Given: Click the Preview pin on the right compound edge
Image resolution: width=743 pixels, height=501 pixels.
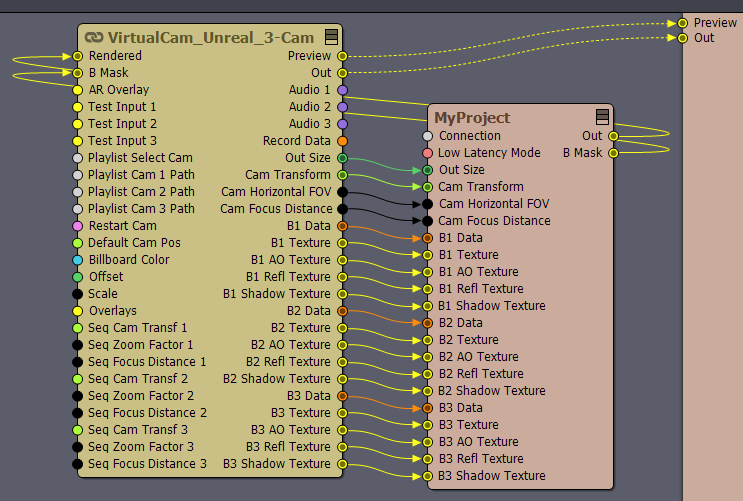Looking at the screenshot, I should 682,23.
